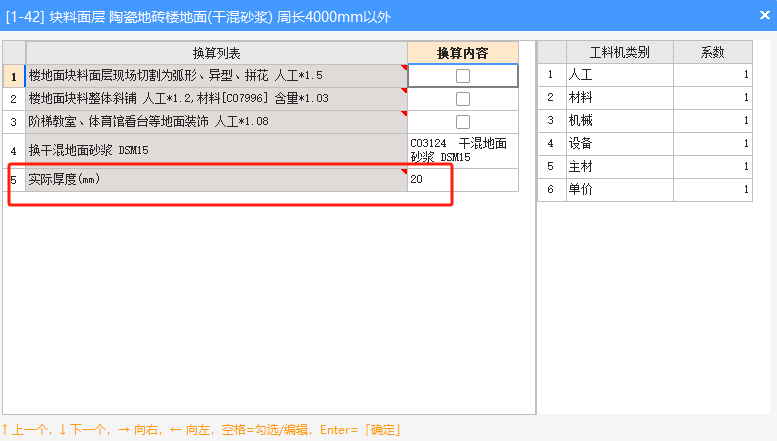
Task: Enable the 整体斜铺 conversion checkbox
Action: [x=463, y=99]
